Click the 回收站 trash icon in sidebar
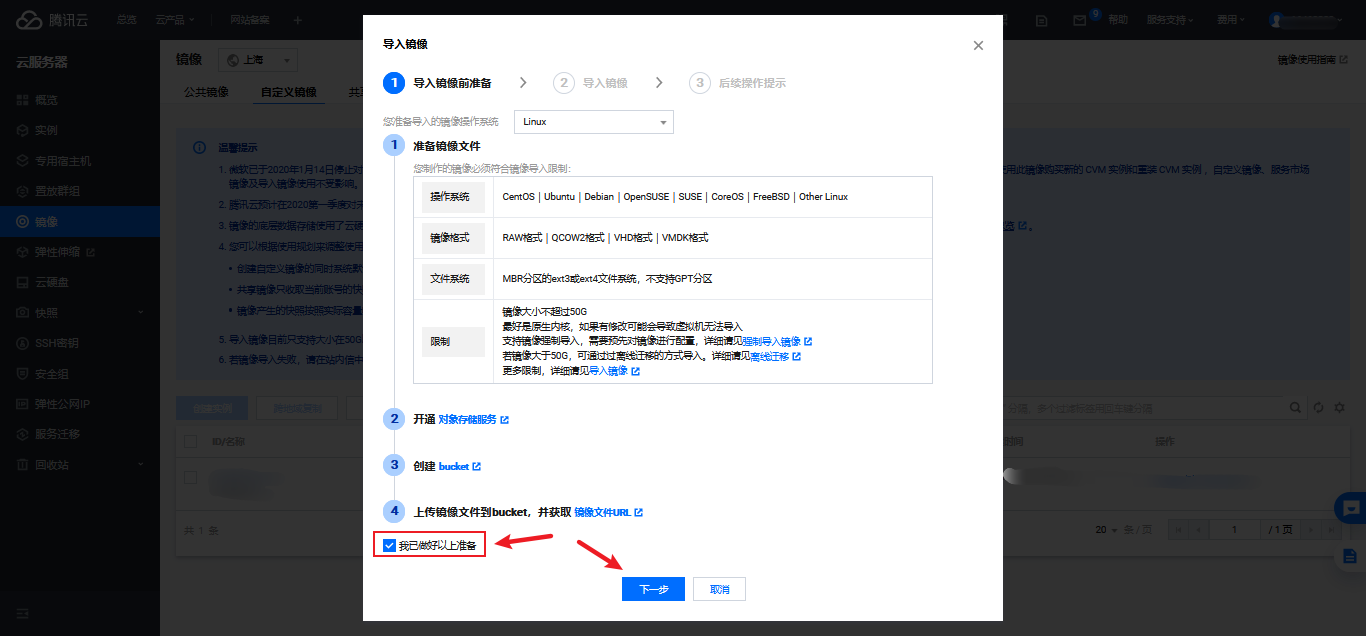The height and width of the screenshot is (636, 1366). pos(23,465)
